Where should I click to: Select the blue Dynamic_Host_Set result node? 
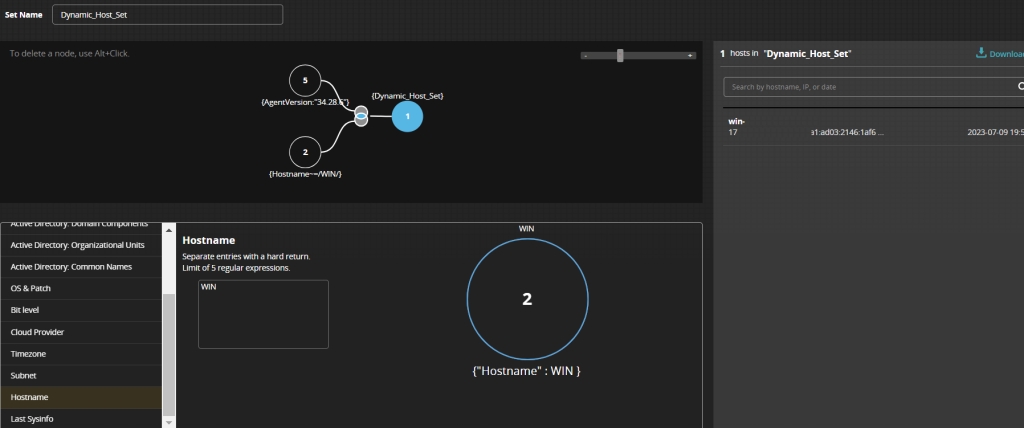tap(407, 116)
